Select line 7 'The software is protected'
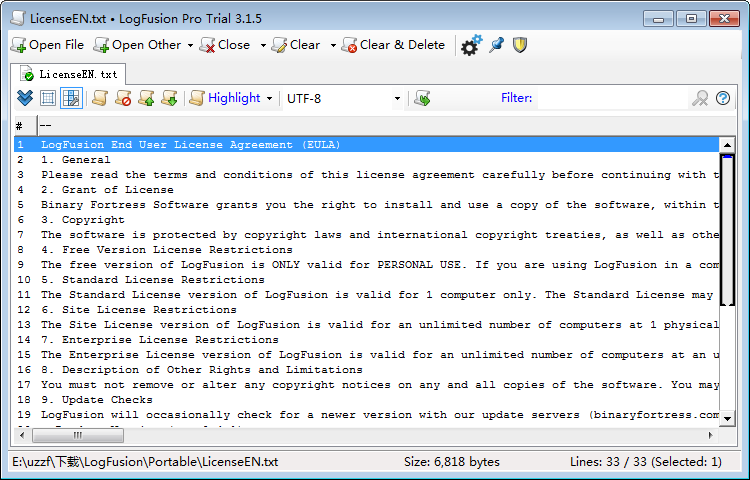This screenshot has width=750, height=480. 366,235
